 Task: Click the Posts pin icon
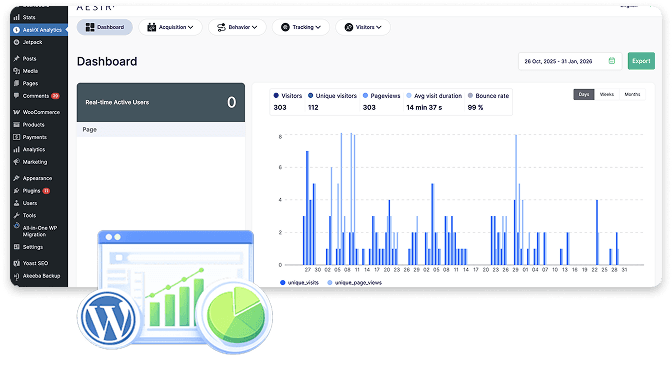[x=16, y=58]
